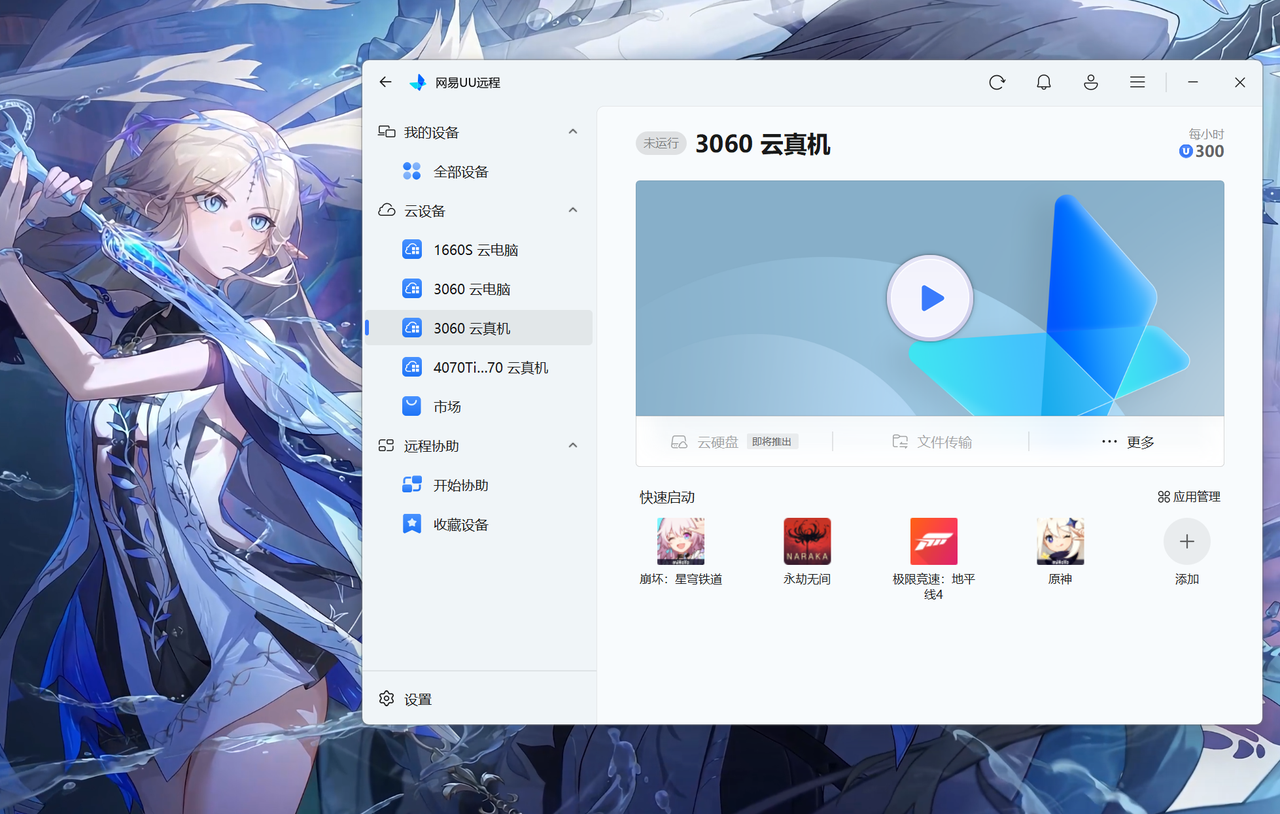
Task: Click the 添加 plus button
Action: pos(1187,541)
